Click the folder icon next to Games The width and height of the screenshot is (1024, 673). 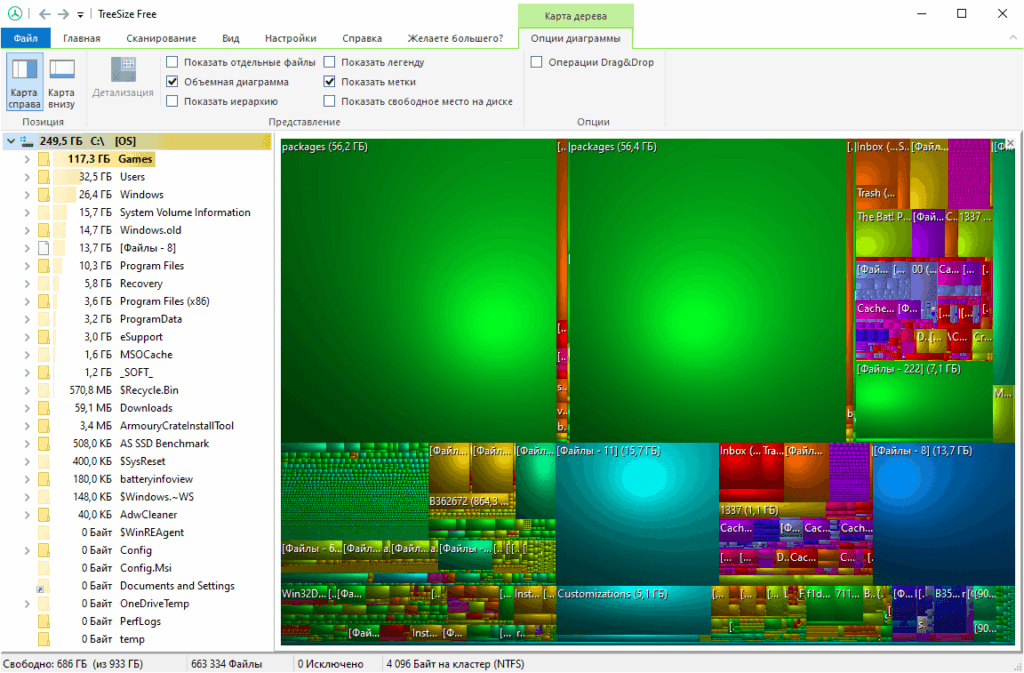(42, 158)
